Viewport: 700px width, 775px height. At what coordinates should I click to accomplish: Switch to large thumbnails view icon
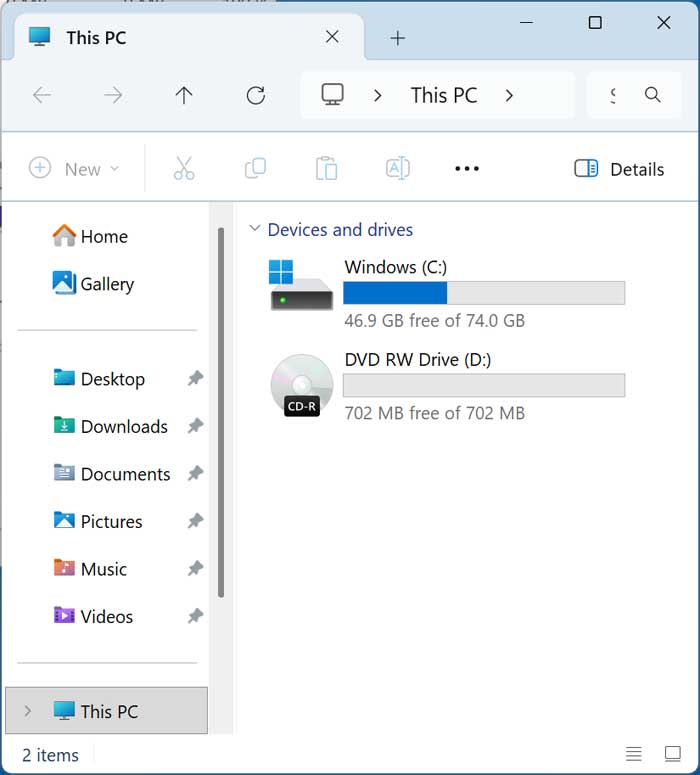673,754
